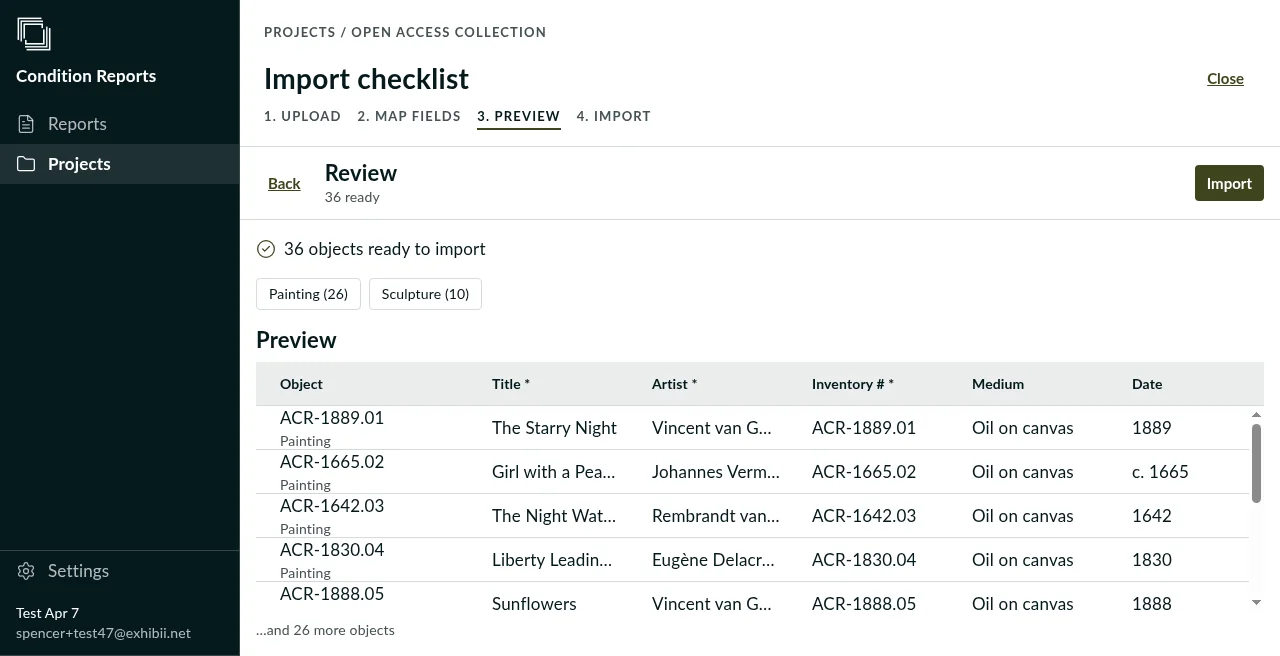Open Projects in the sidebar

tap(120, 164)
